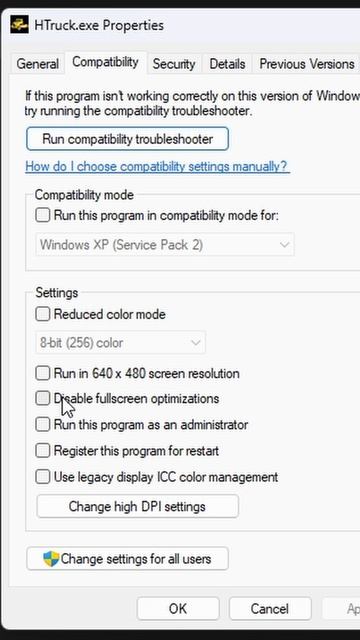Image resolution: width=360 pixels, height=640 pixels.
Task: Tick Use legacy display ICC color management
Action: [42, 477]
